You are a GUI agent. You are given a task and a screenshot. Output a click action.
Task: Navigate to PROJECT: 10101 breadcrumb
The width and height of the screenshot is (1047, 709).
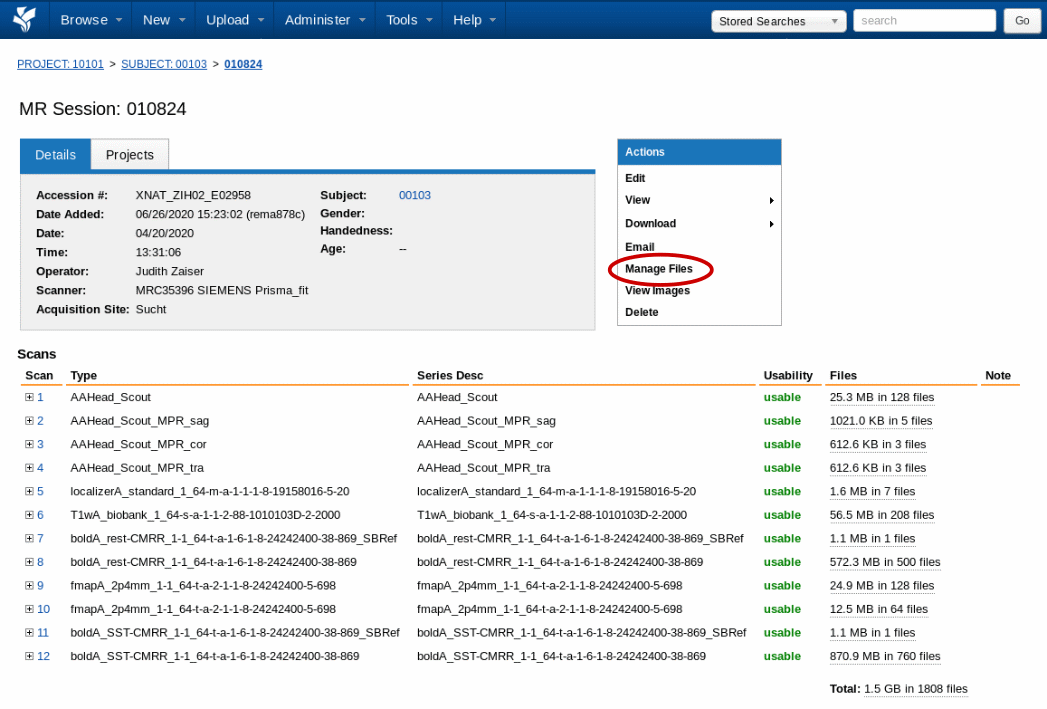click(x=60, y=64)
